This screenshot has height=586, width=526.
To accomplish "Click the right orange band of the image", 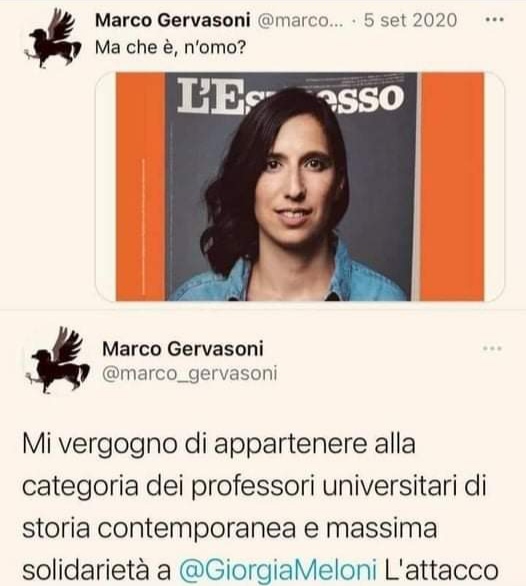I will pos(453,186).
